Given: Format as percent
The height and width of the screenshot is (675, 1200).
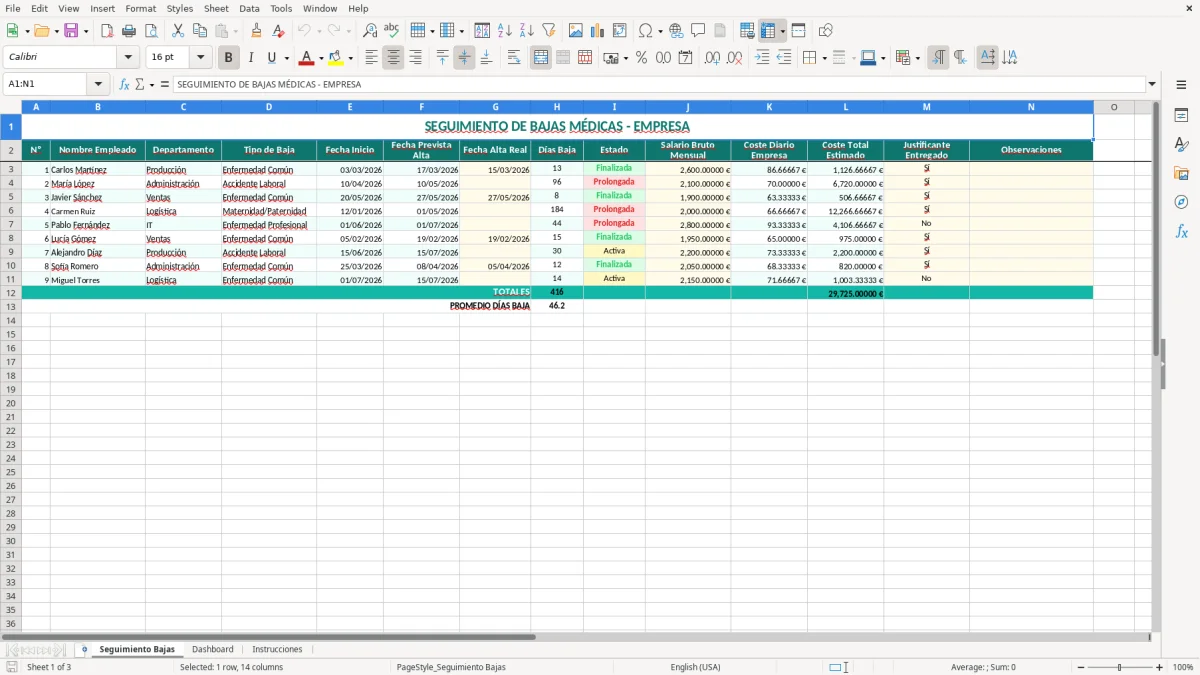Looking at the screenshot, I should coord(641,58).
